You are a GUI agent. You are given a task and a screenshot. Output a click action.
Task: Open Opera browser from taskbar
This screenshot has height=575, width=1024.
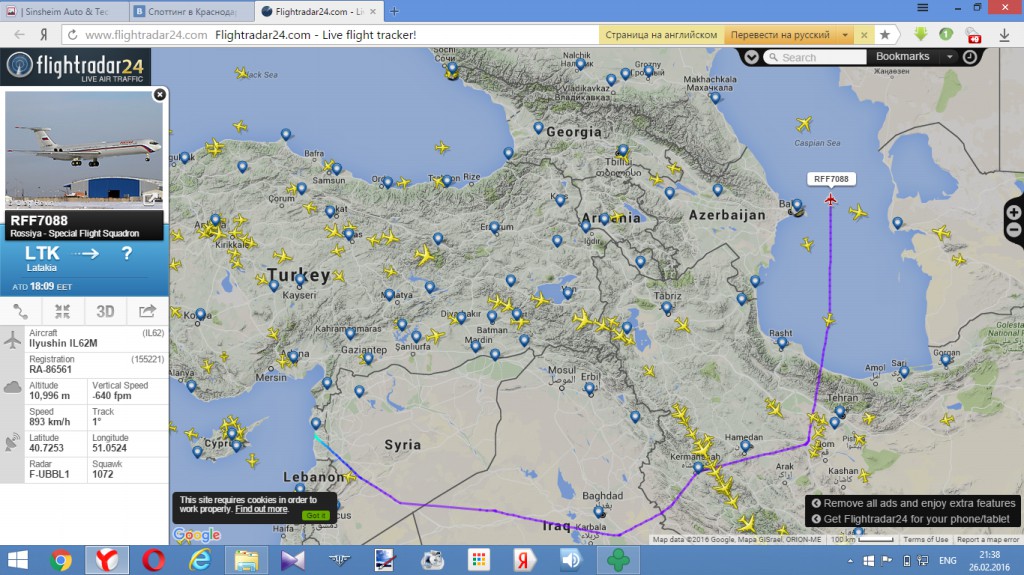coord(153,561)
